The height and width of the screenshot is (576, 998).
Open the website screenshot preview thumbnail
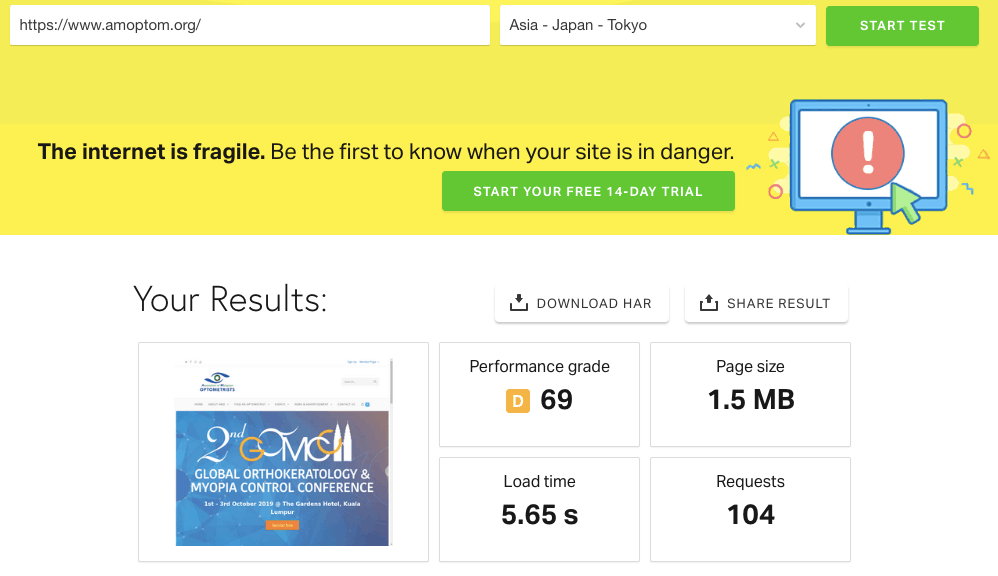(283, 451)
